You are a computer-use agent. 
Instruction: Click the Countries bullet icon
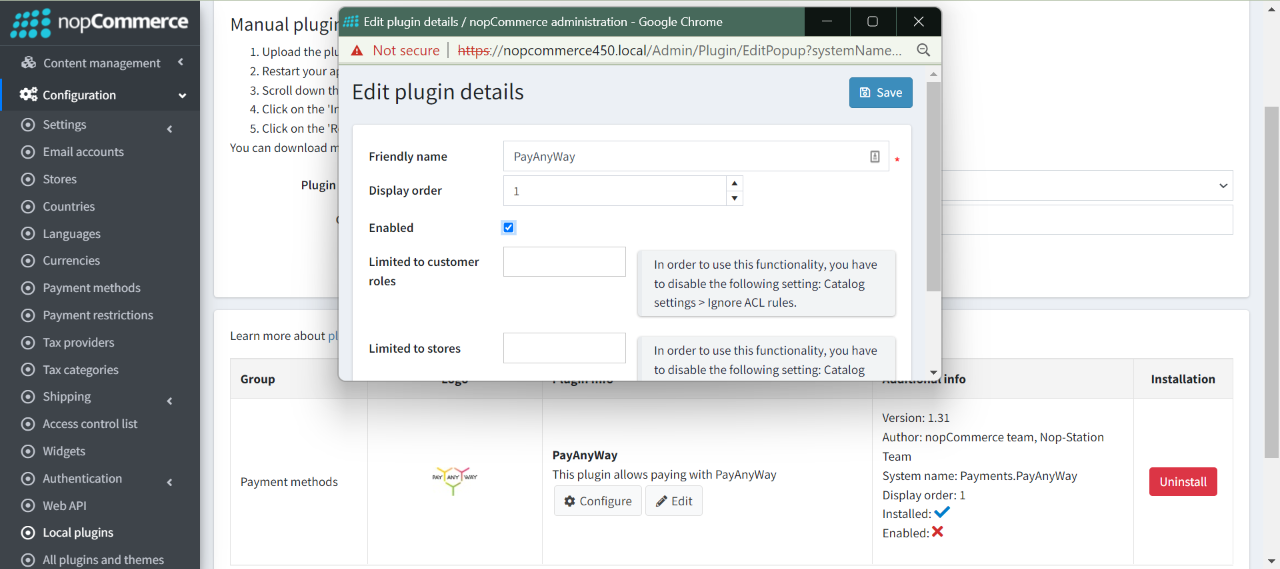click(28, 207)
